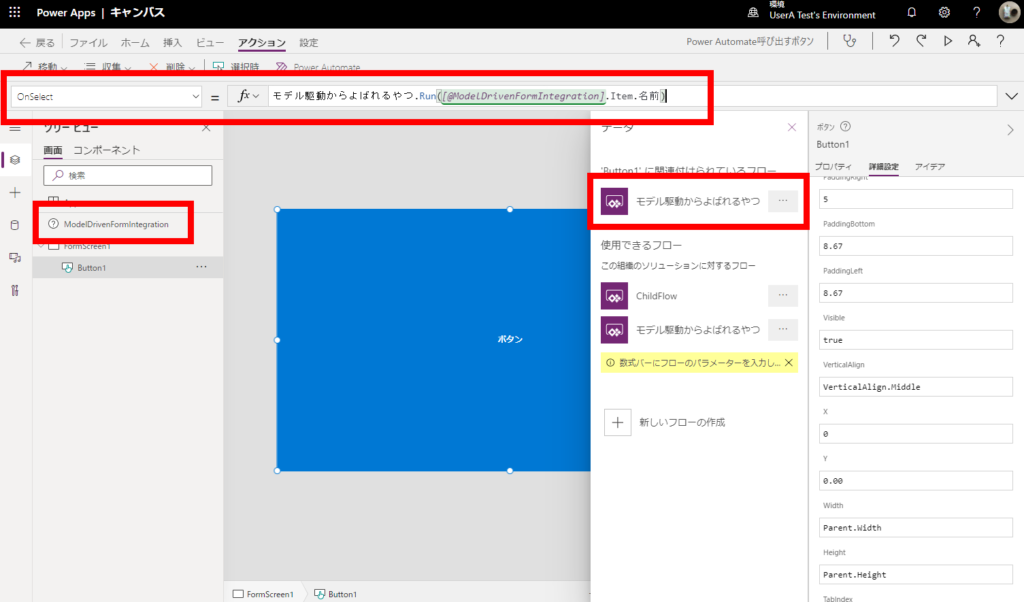Edit the VerticalAlign property field
Viewport: 1024px width, 602px height.
(x=916, y=387)
